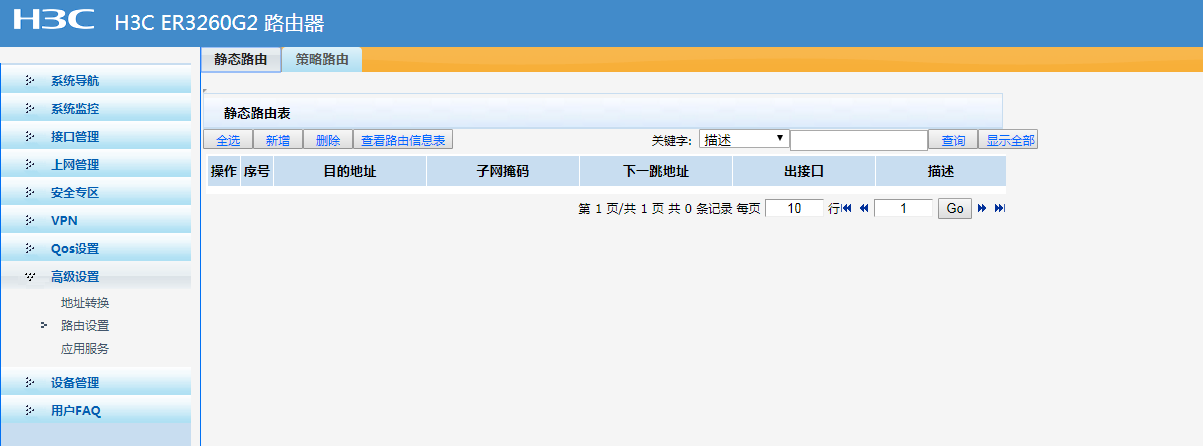
Task: Click the 目的地址 column header
Action: 350,171
